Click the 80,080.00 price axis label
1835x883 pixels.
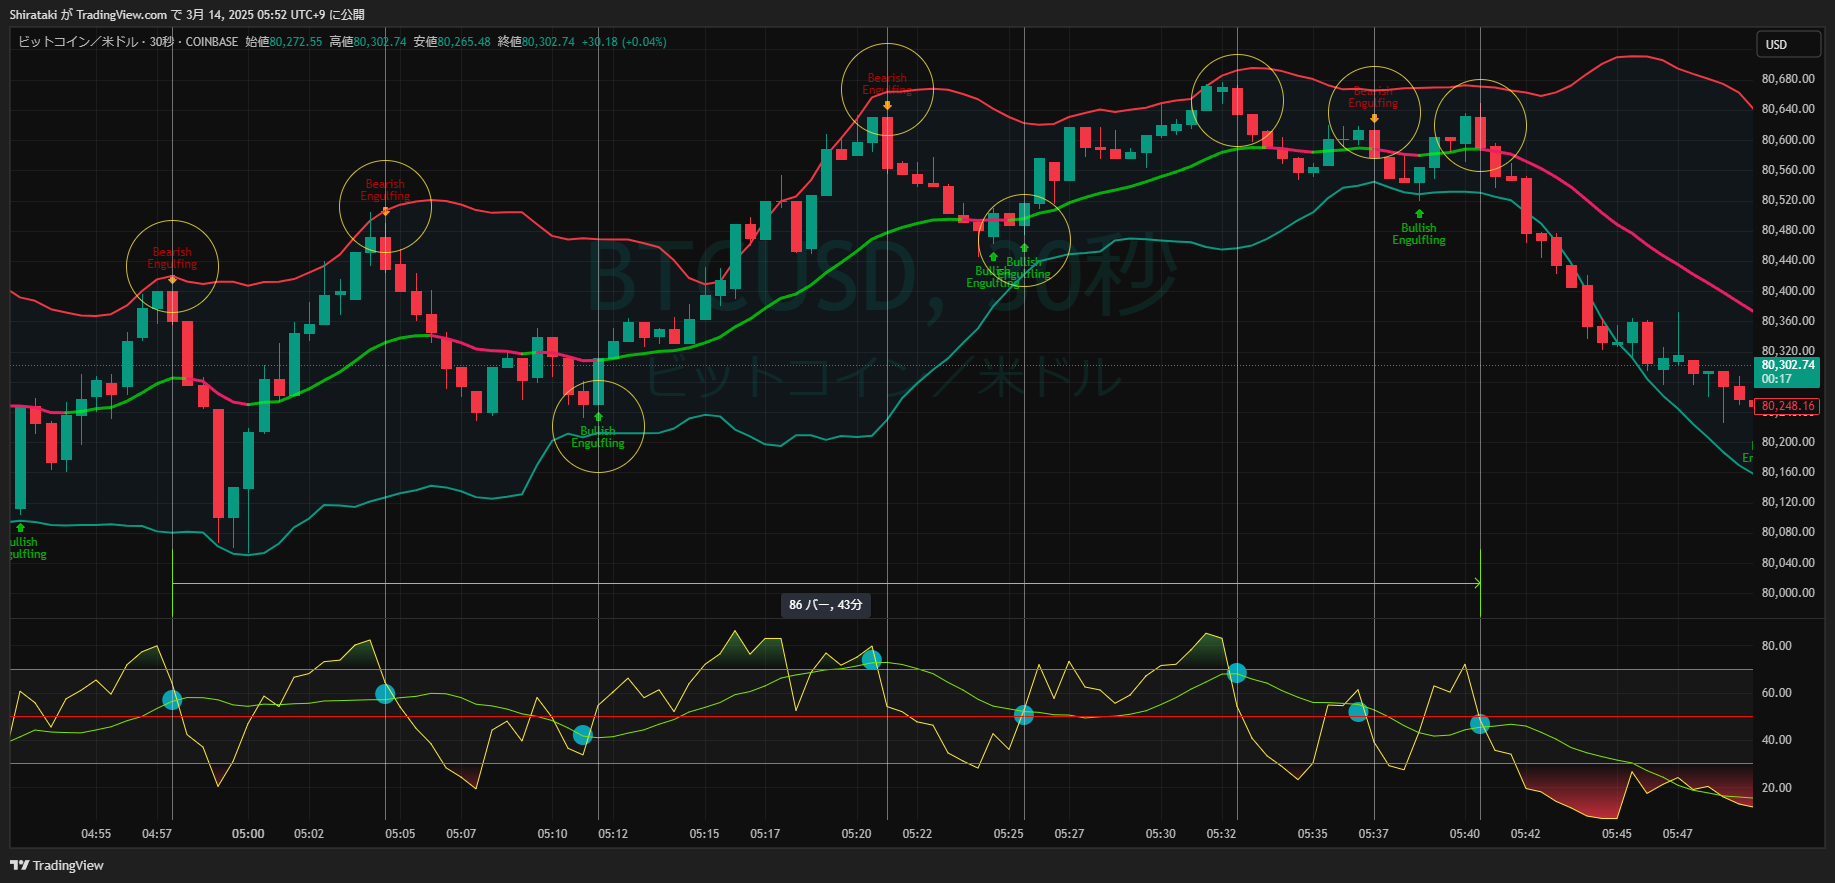point(1787,532)
